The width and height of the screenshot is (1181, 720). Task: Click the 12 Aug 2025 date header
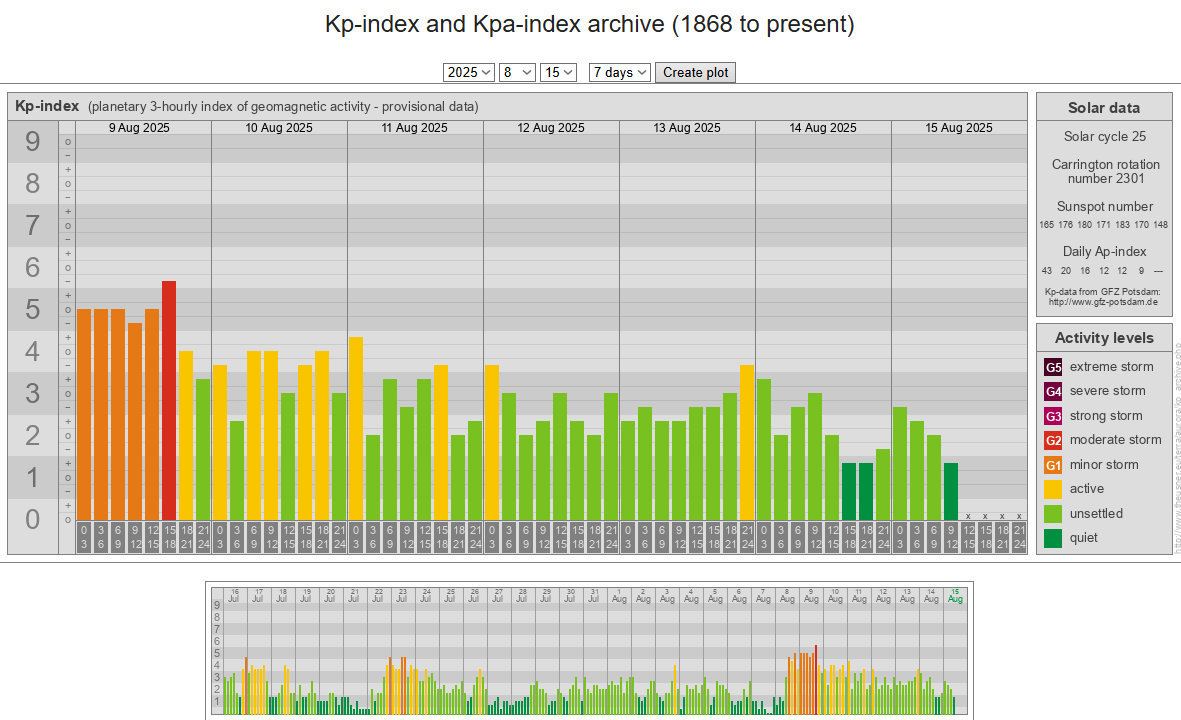[551, 128]
